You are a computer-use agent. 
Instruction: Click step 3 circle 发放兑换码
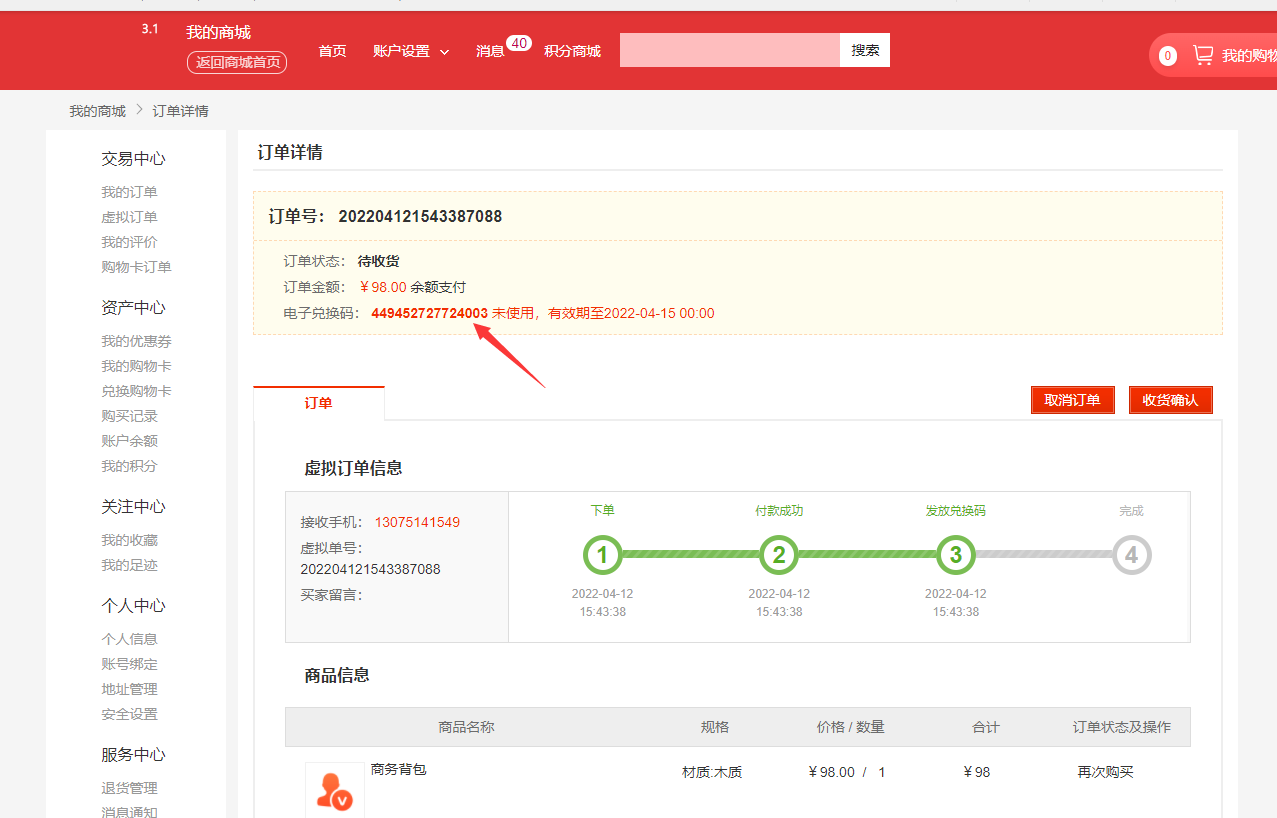(x=955, y=555)
